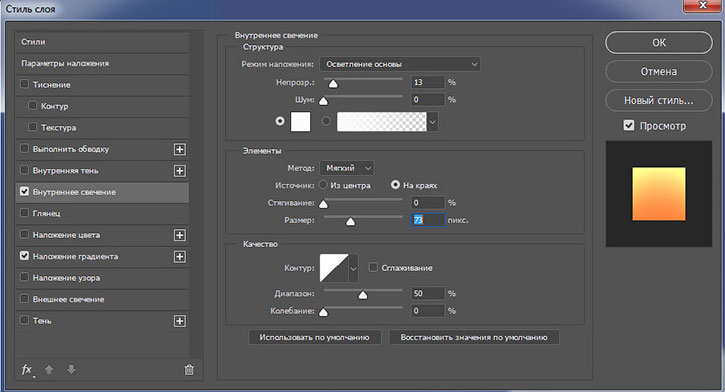The image size is (725, 392).
Task: Click the white glow color swatch
Action: click(x=301, y=122)
